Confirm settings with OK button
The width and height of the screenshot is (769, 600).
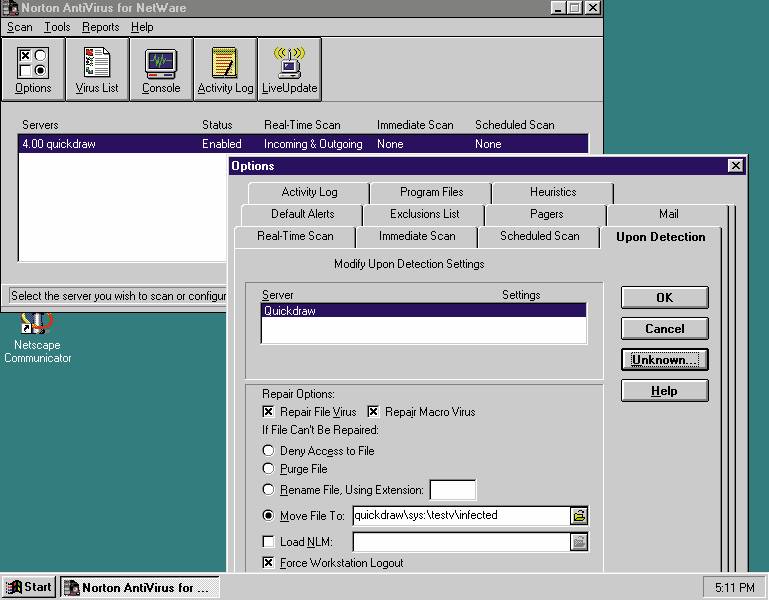(665, 298)
